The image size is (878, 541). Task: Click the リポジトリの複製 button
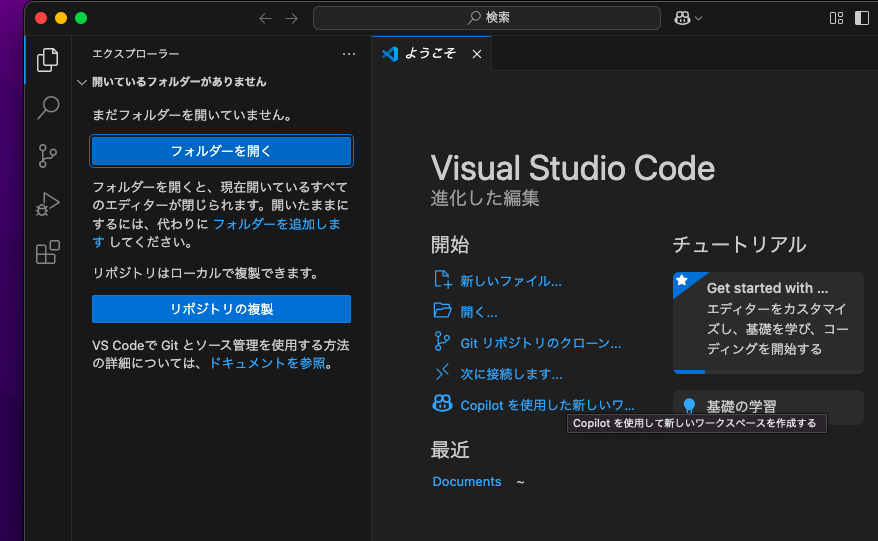tap(221, 309)
